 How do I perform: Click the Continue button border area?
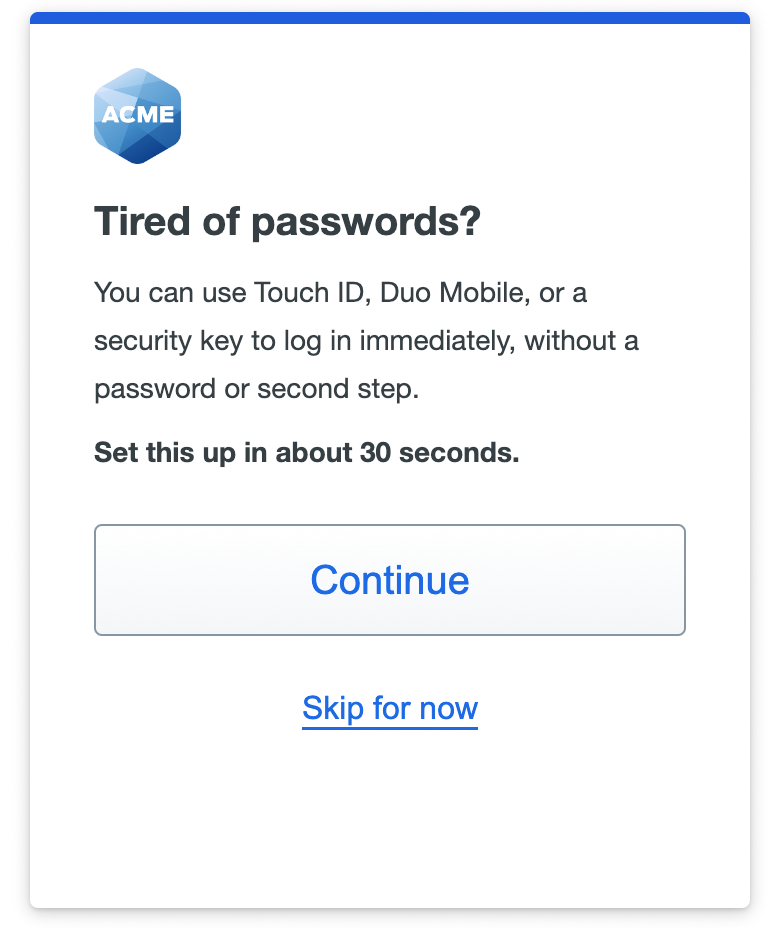(x=390, y=526)
